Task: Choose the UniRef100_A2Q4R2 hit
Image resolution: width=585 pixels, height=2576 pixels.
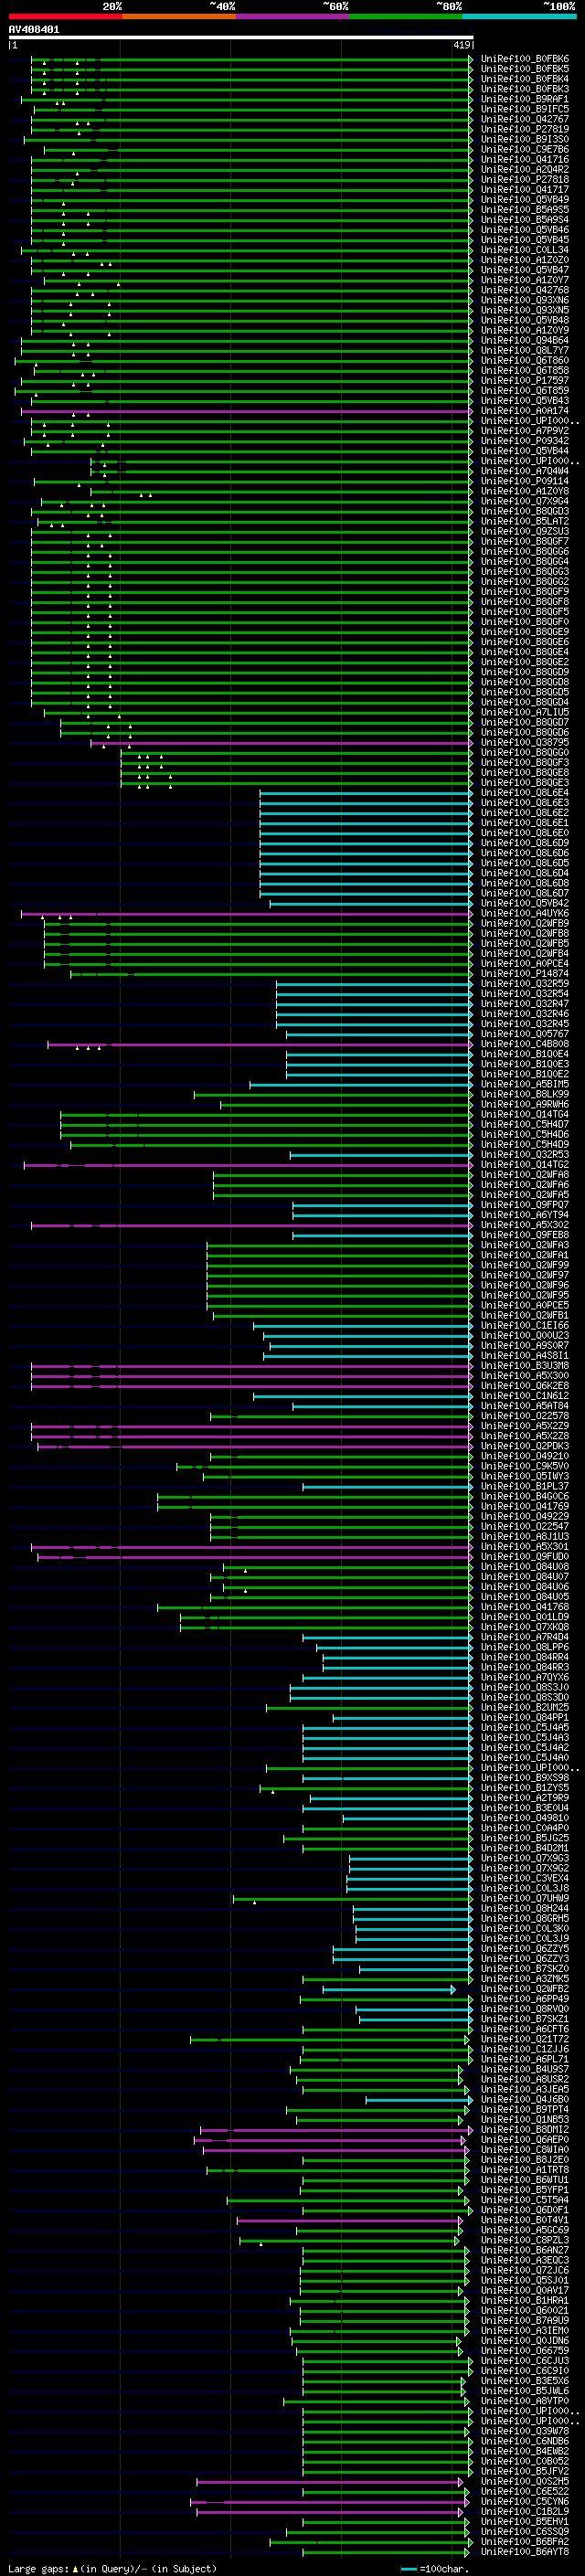Action: 524,169
